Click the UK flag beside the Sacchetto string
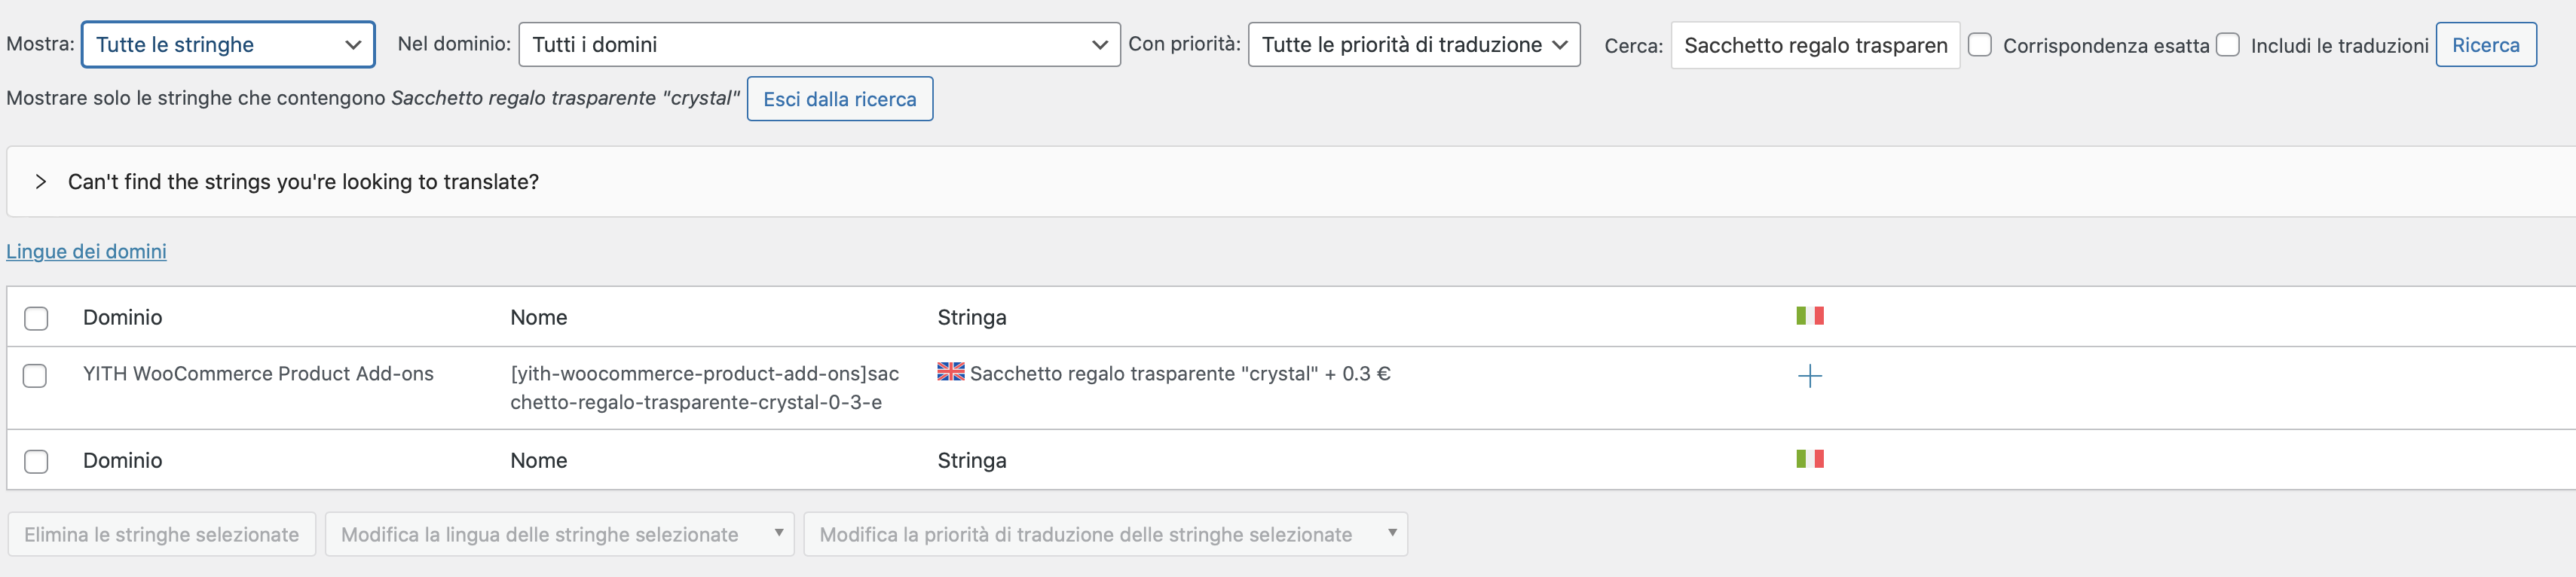The height and width of the screenshot is (577, 2576). [951, 372]
